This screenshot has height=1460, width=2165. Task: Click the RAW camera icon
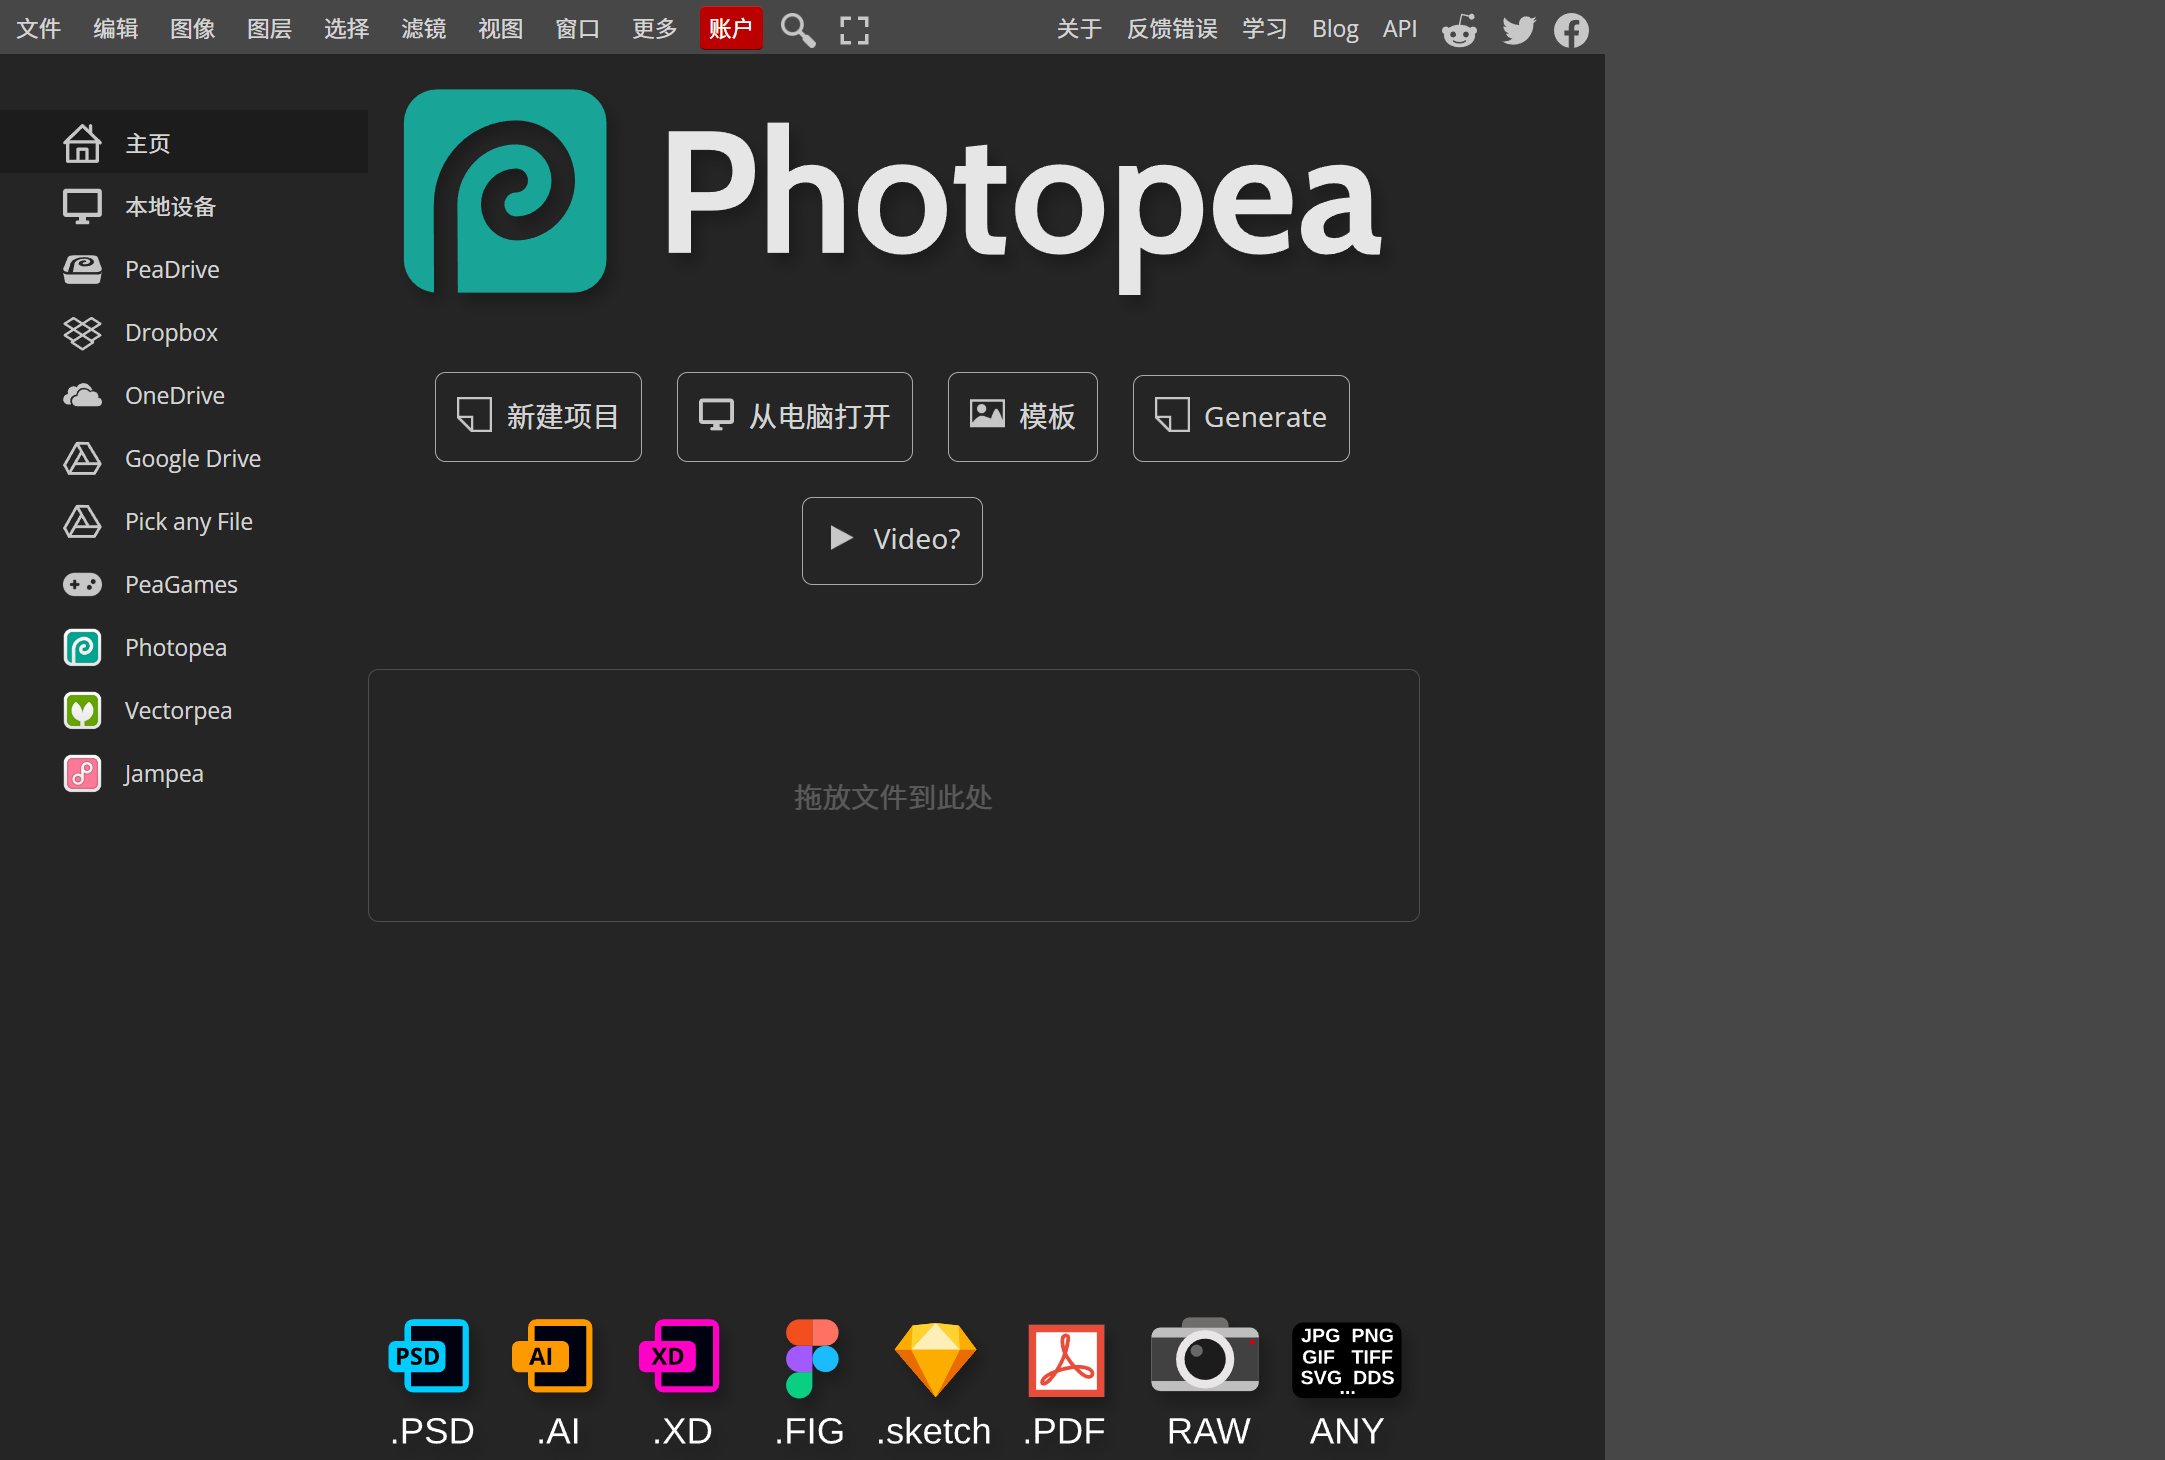pyautogui.click(x=1204, y=1355)
